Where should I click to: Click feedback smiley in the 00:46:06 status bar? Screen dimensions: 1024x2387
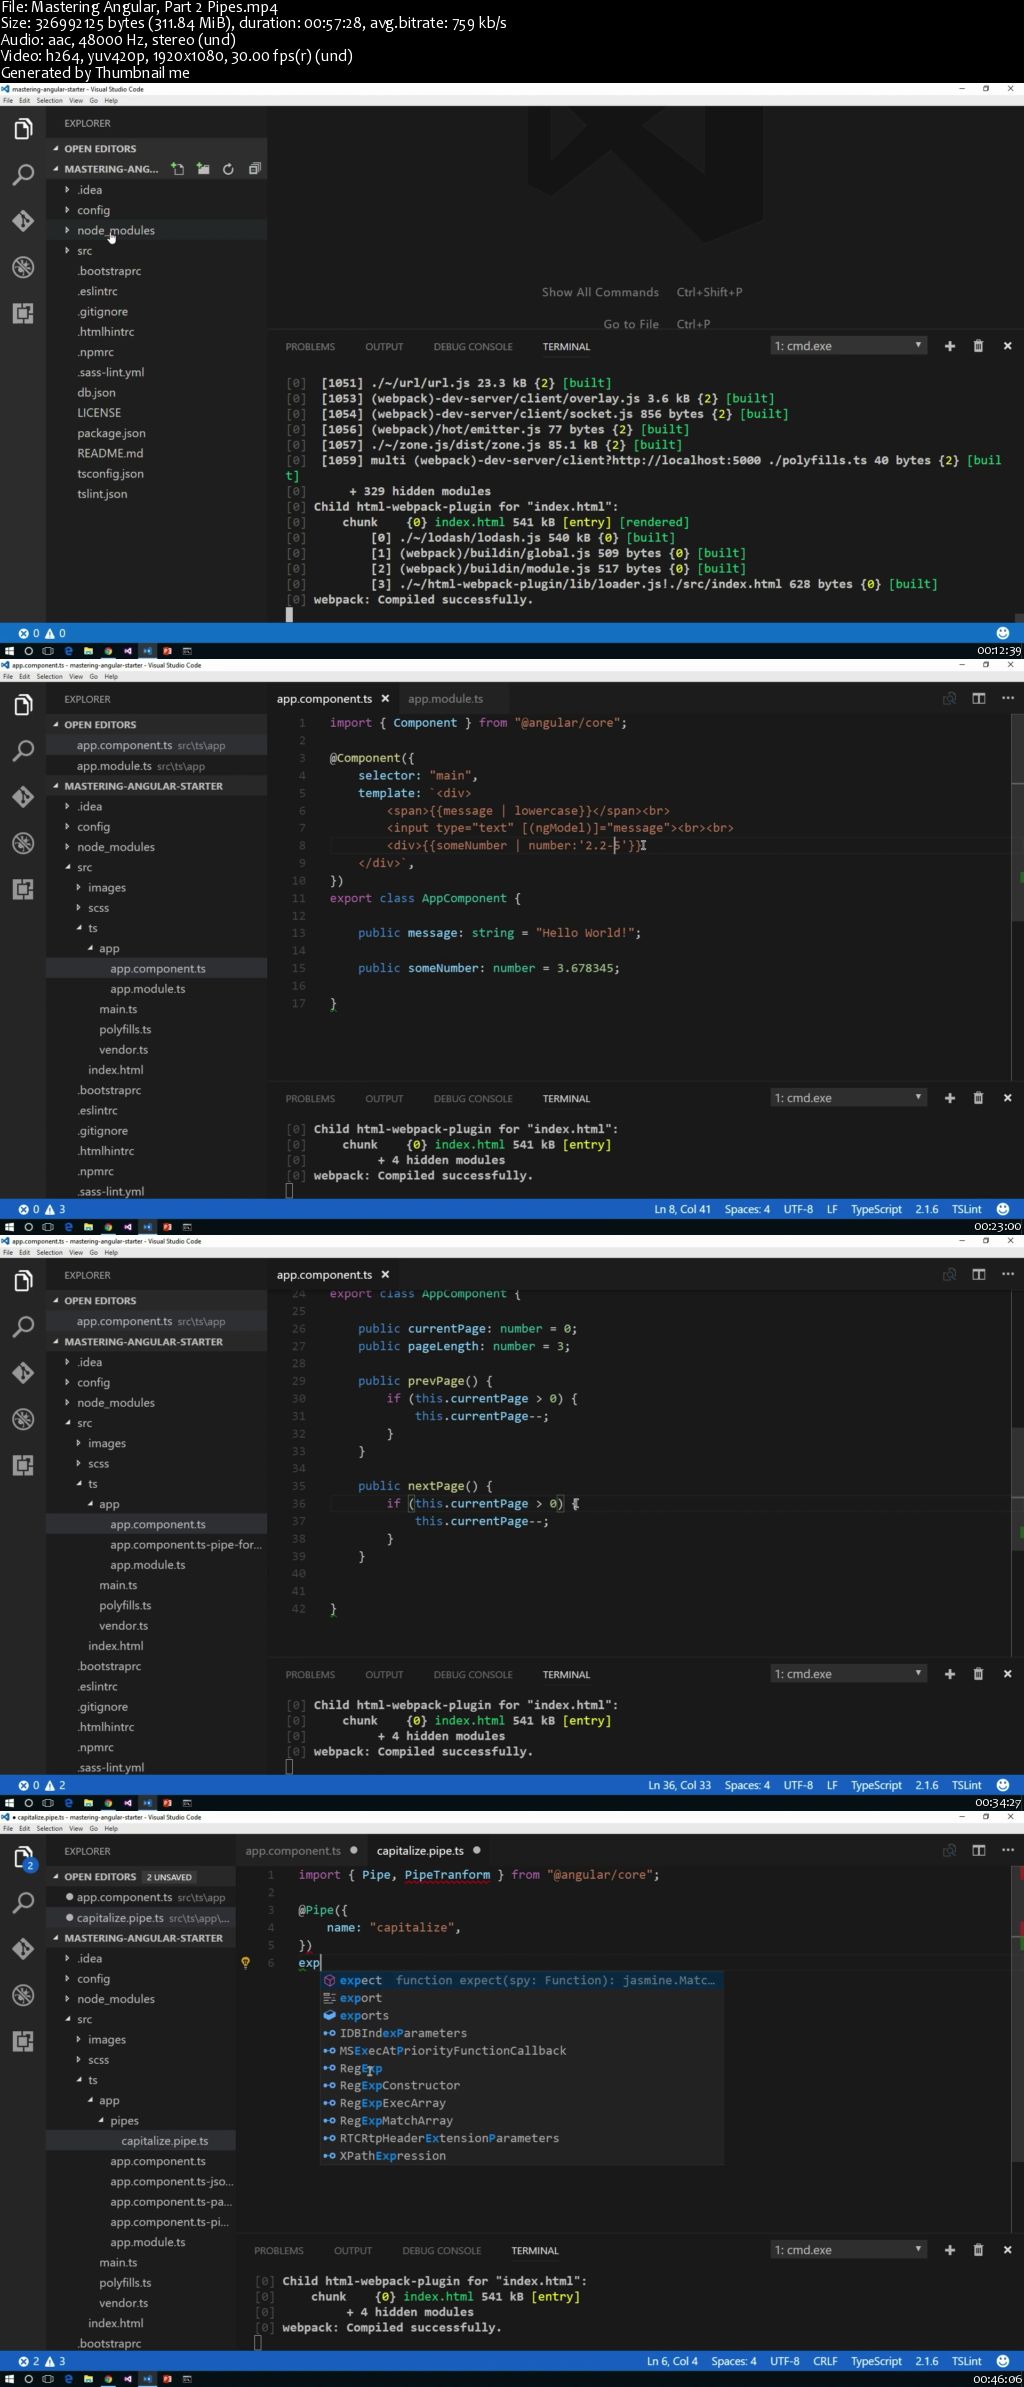pyautogui.click(x=1003, y=2361)
